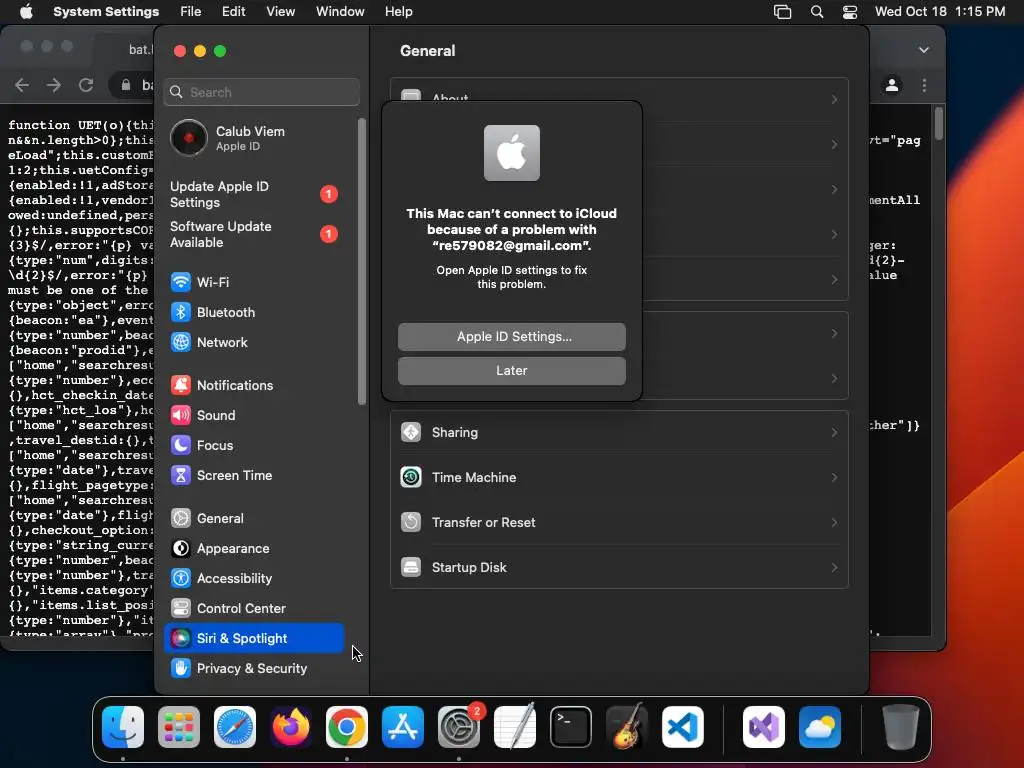Open the View menu

click(x=281, y=12)
